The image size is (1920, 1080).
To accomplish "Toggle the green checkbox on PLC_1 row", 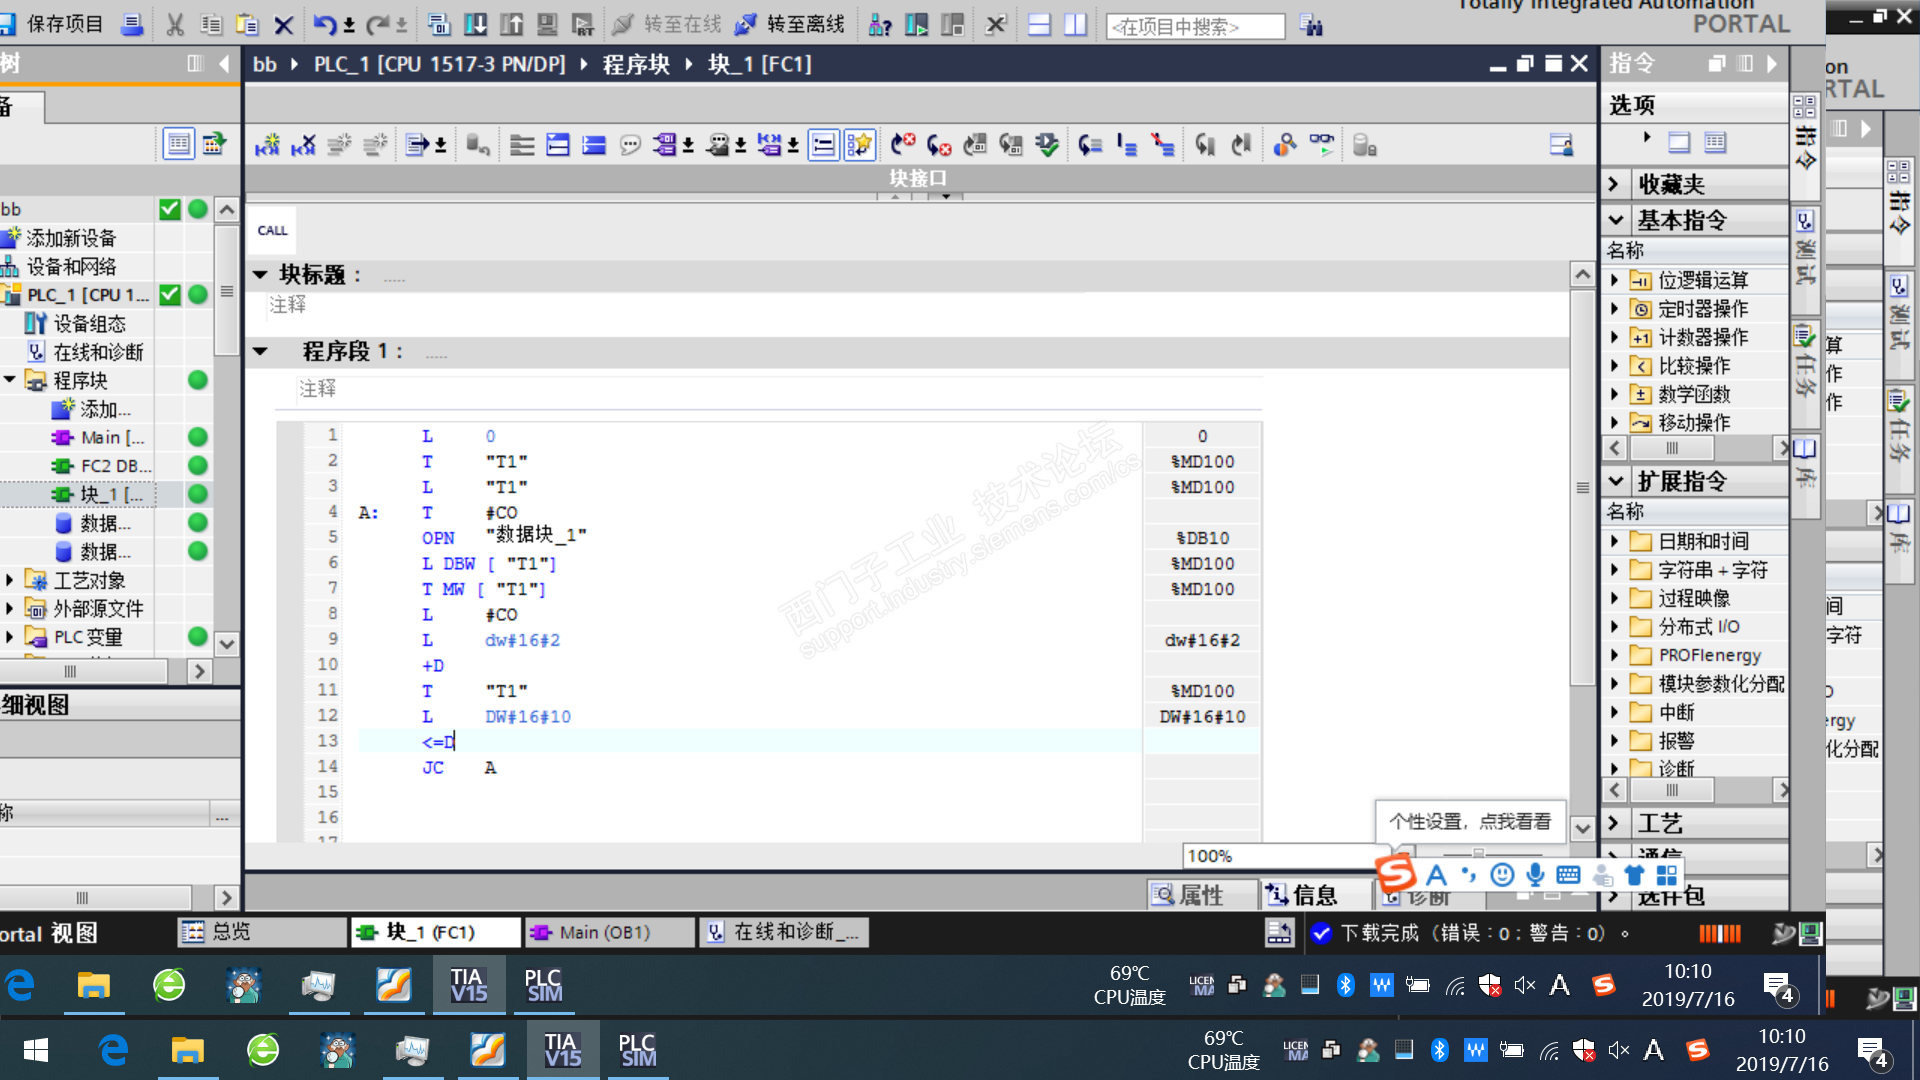I will (x=170, y=295).
